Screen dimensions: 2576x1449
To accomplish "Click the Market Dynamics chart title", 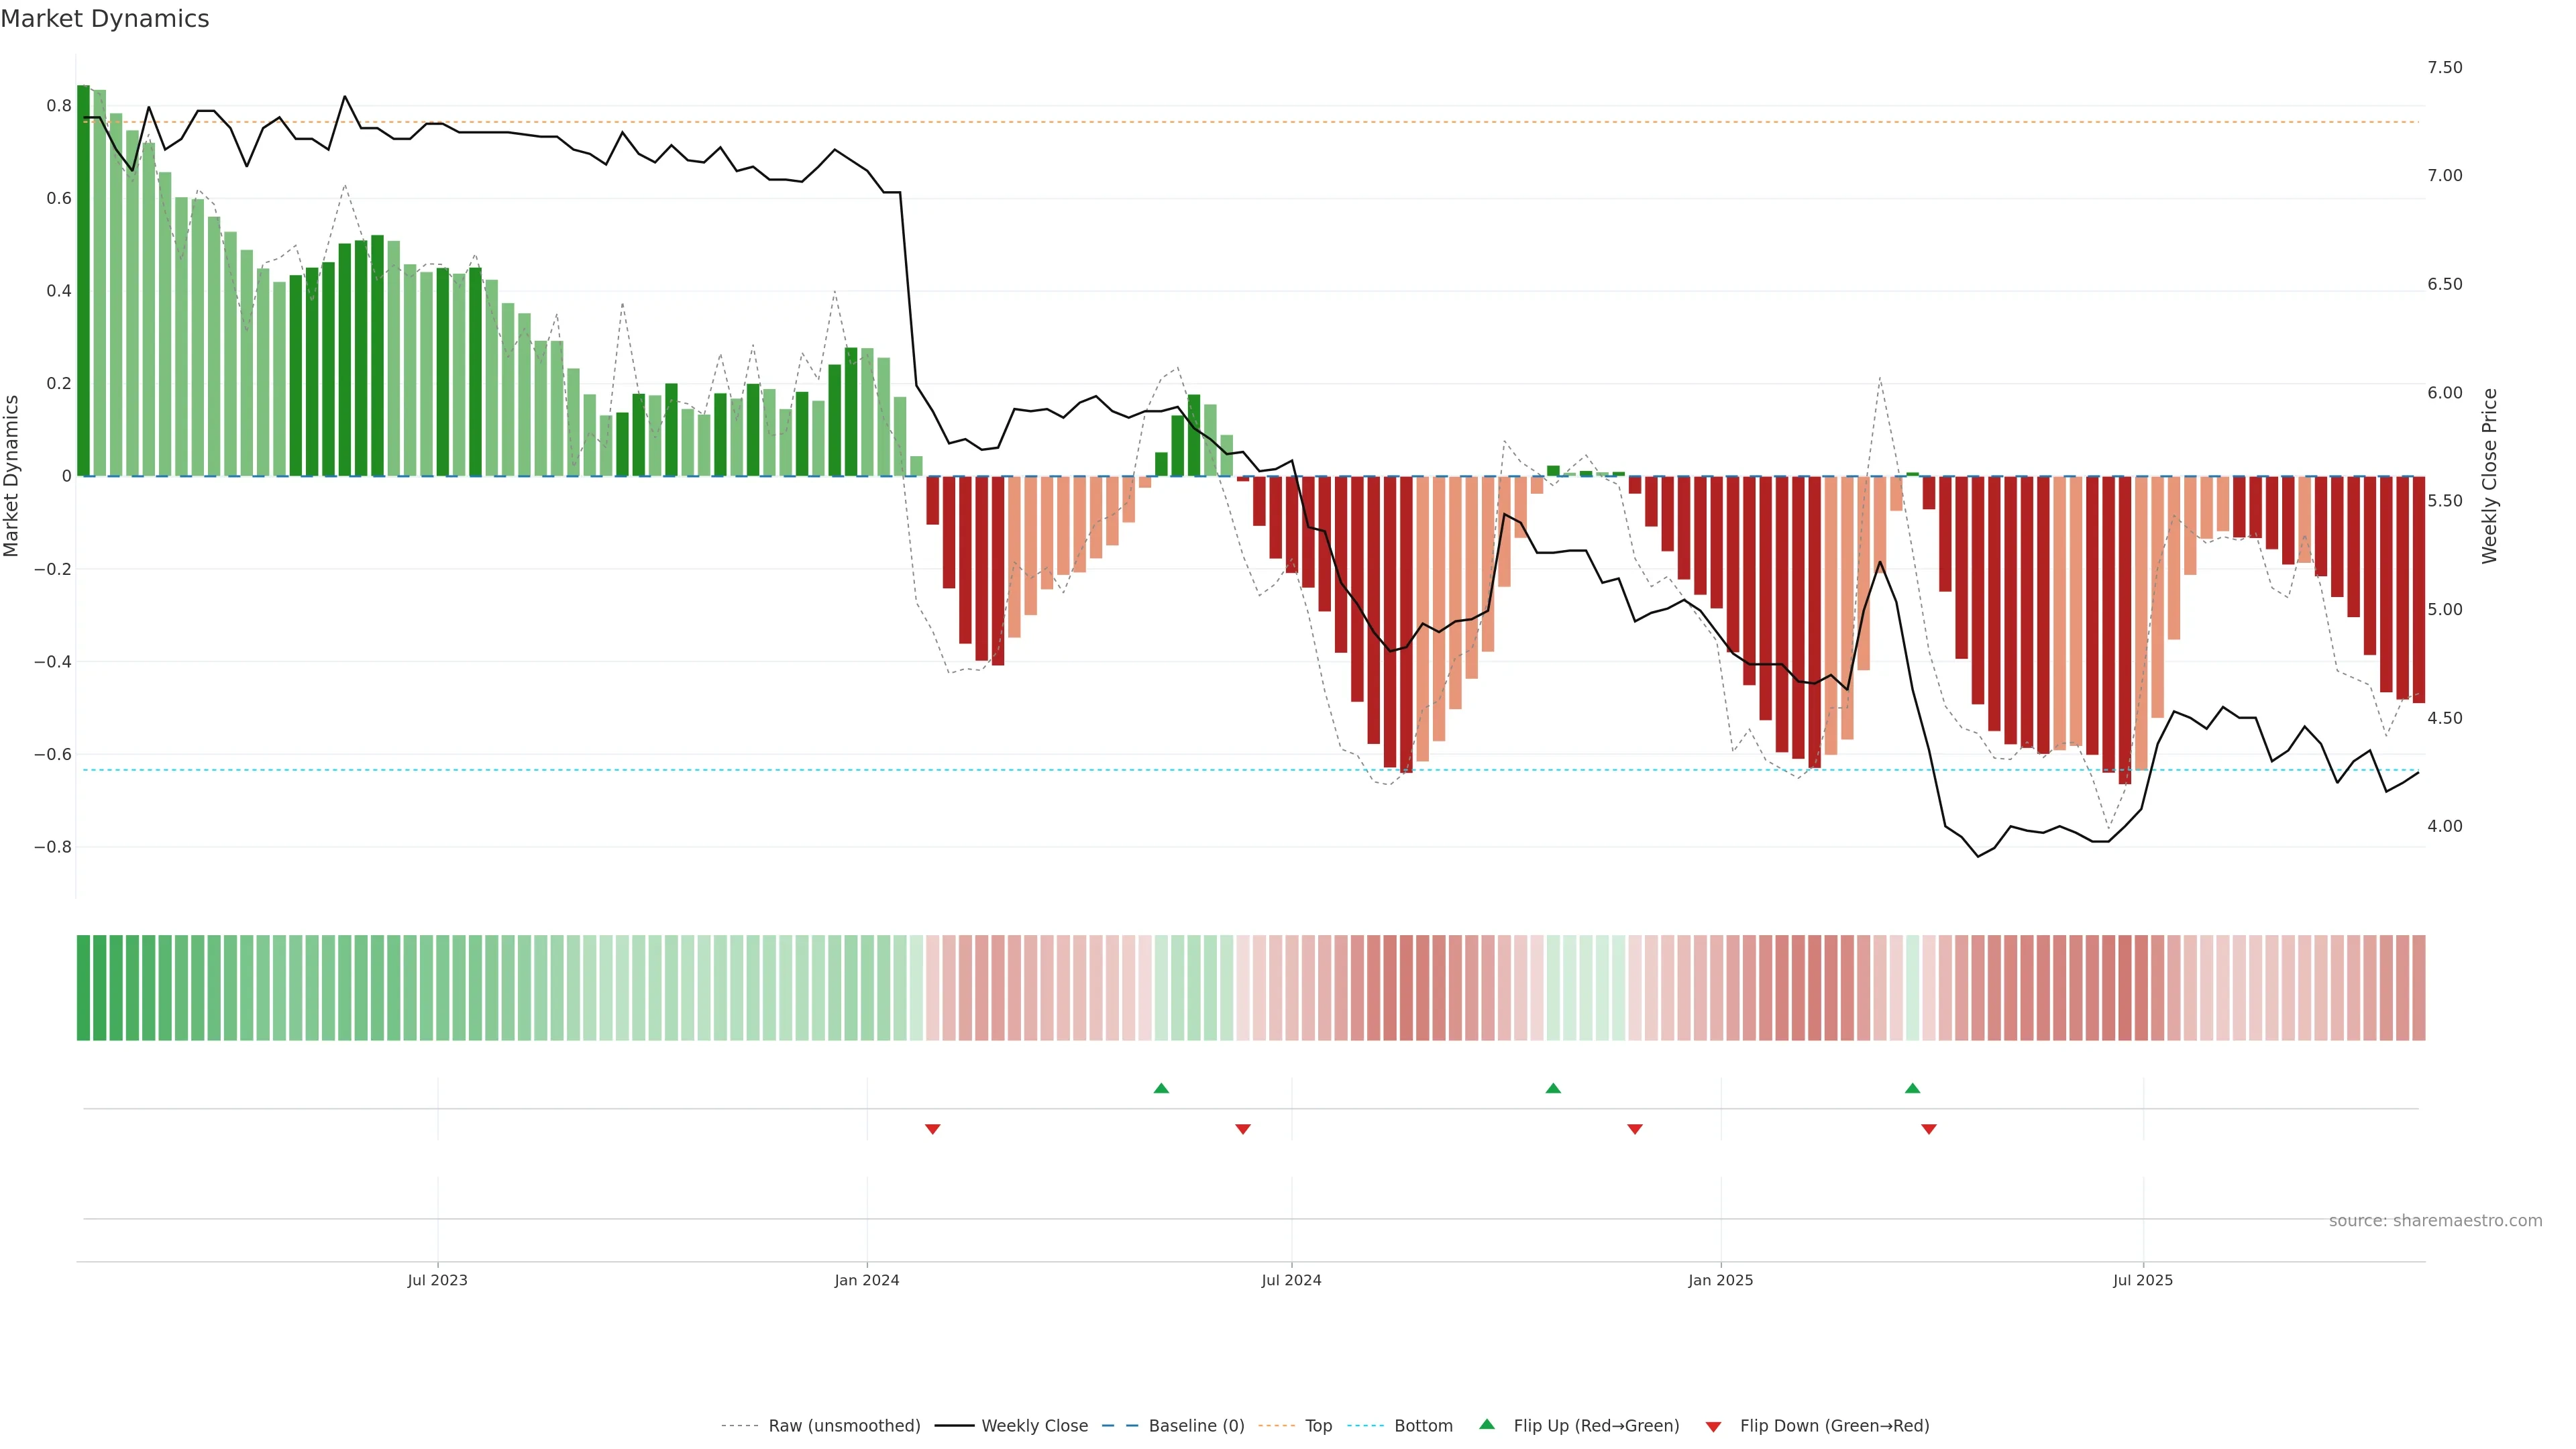I will [x=105, y=19].
